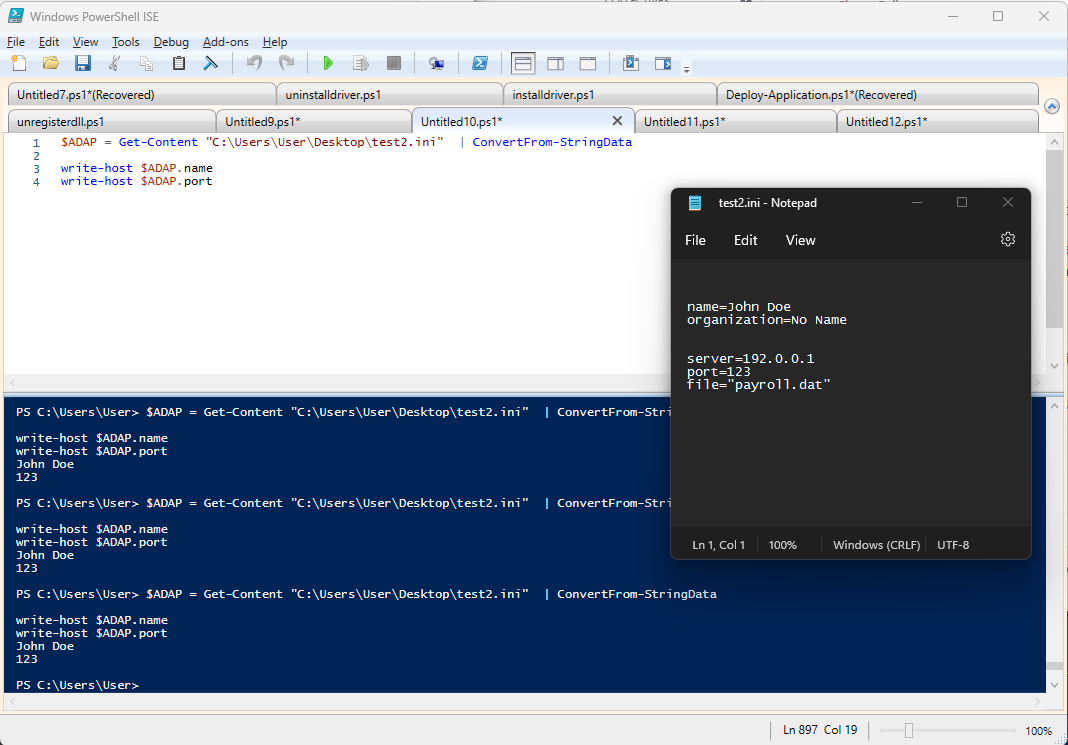Redo the last edit in the toolbar
This screenshot has height=745, width=1068.
click(x=287, y=63)
